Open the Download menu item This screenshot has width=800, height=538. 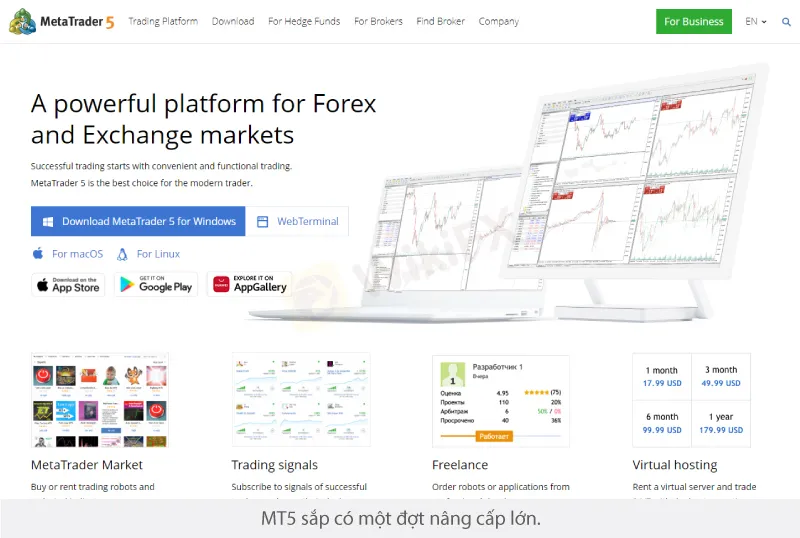[x=233, y=21]
